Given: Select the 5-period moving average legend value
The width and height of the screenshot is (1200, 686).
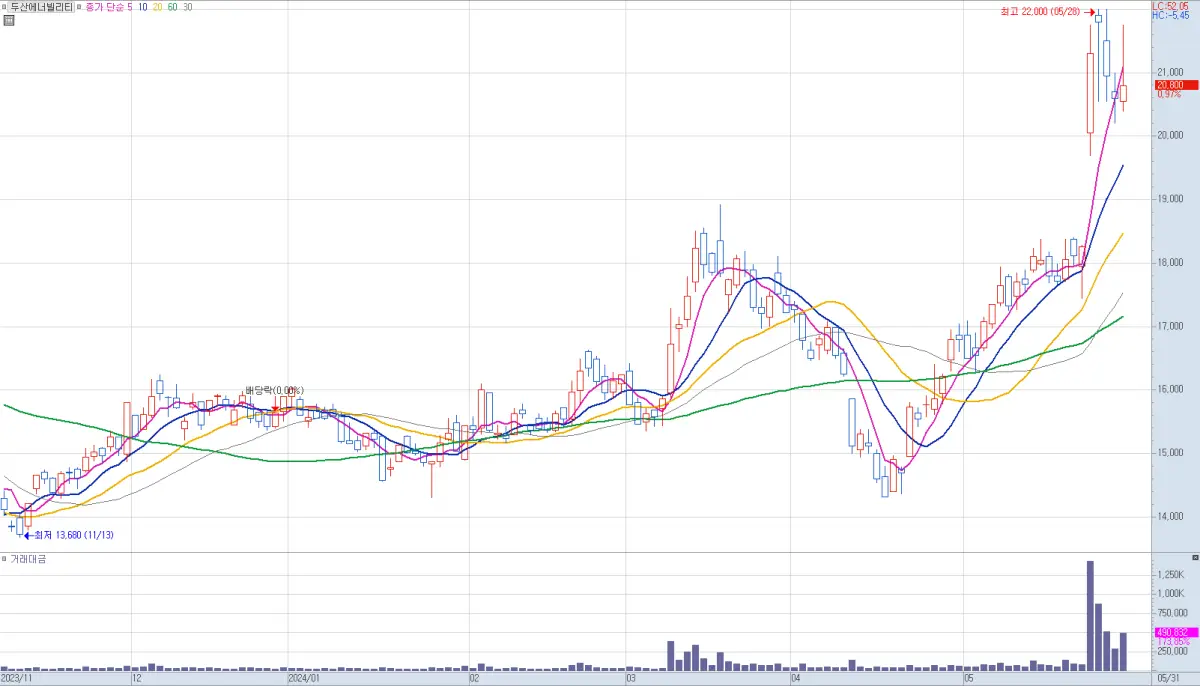Looking at the screenshot, I should point(130,6).
